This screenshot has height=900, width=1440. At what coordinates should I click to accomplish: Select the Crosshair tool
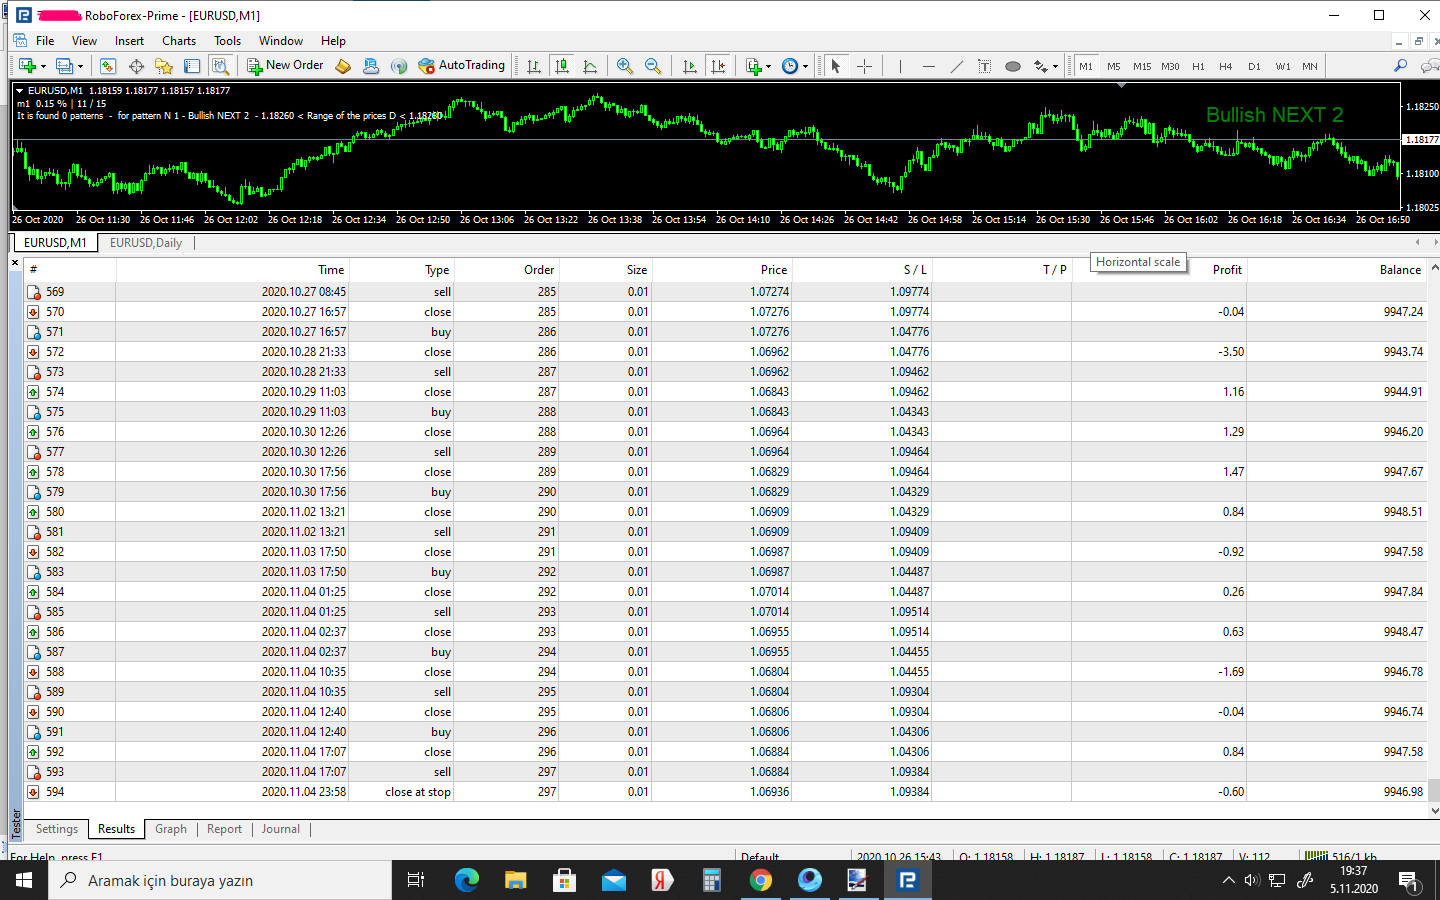[865, 66]
